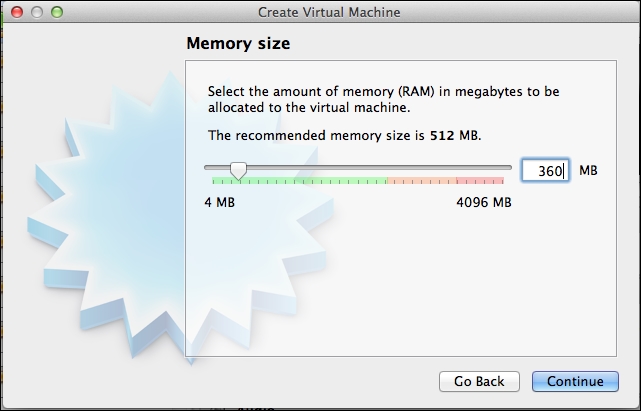Image resolution: width=641 pixels, height=411 pixels.
Task: Click the MB unit label beside field
Action: coord(588,170)
